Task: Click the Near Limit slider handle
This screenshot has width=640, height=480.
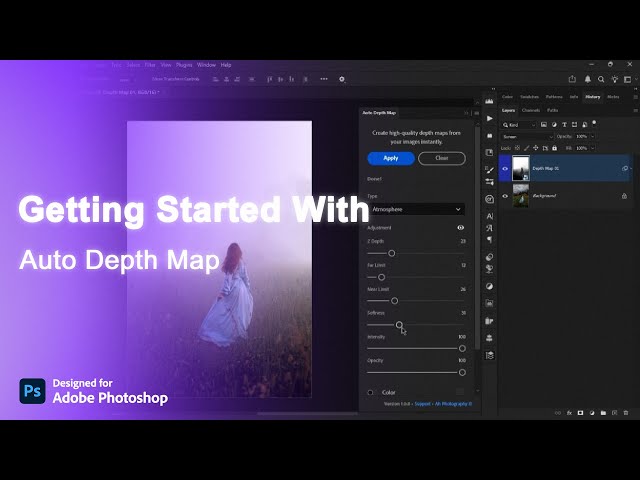Action: click(394, 301)
